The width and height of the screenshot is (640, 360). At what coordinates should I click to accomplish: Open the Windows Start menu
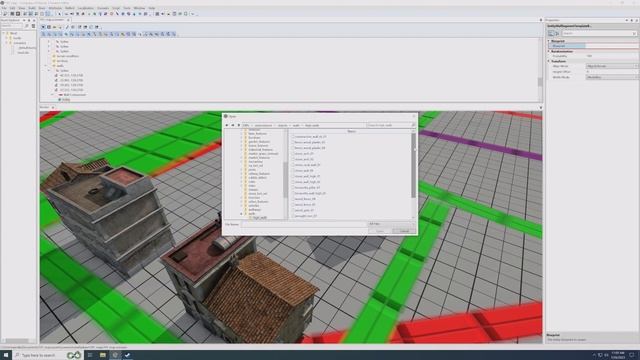[x=6, y=355]
